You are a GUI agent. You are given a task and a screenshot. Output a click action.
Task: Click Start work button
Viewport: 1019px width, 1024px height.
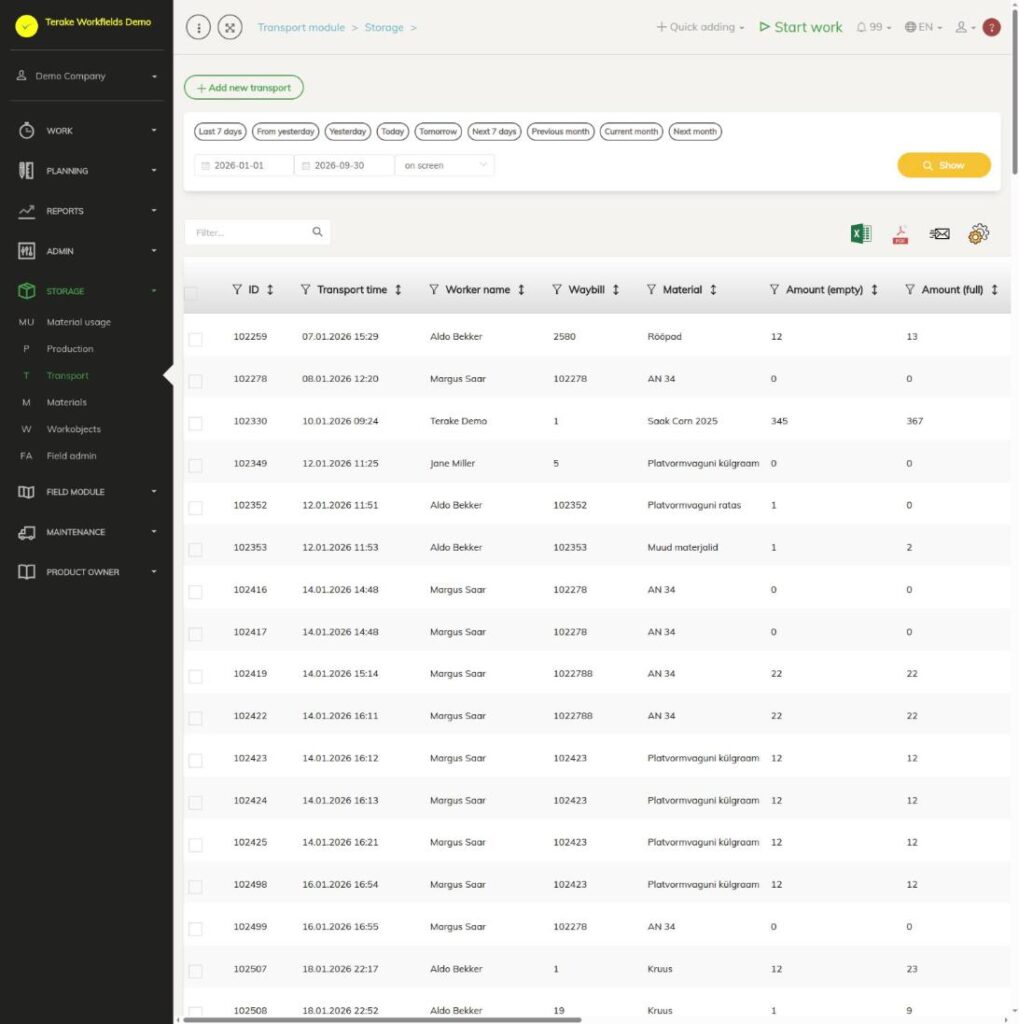click(x=801, y=27)
